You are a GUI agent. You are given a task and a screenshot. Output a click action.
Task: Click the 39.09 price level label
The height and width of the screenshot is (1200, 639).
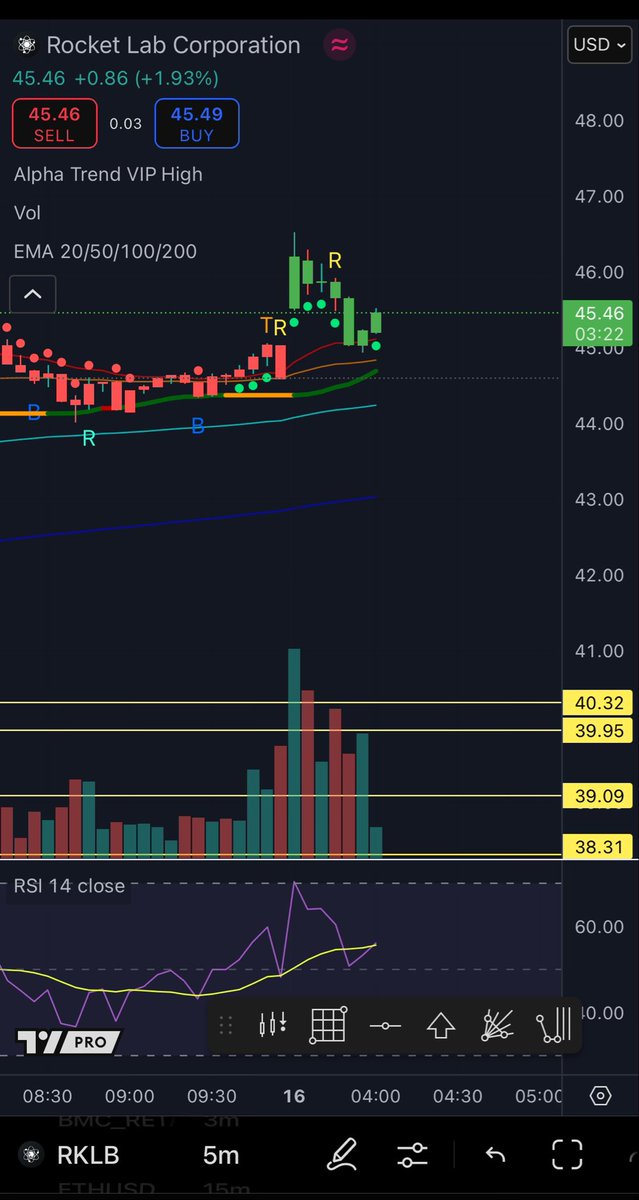pos(599,797)
